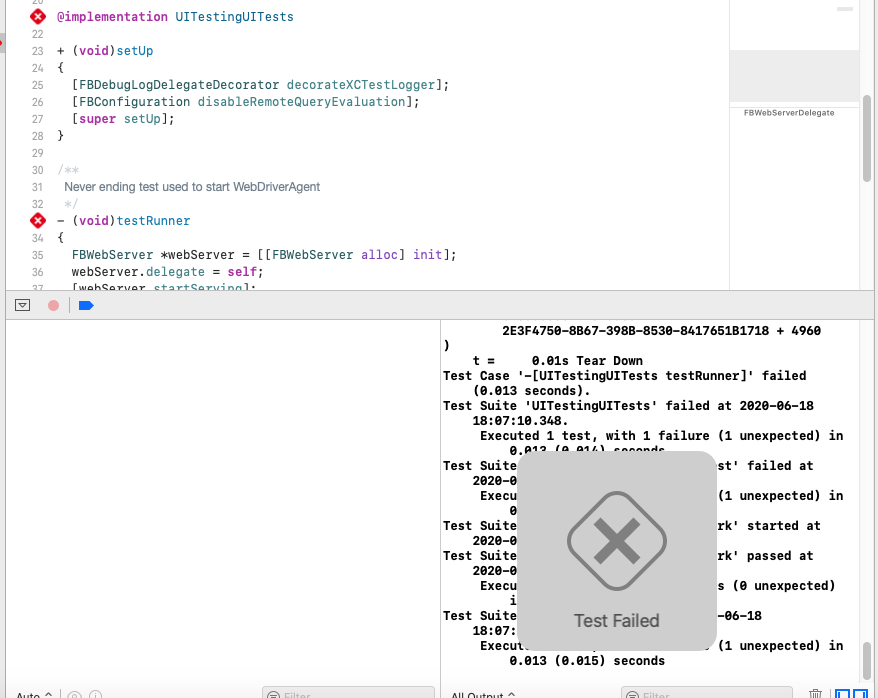
Task: Click the setUp method name on line 23
Action: click(135, 51)
